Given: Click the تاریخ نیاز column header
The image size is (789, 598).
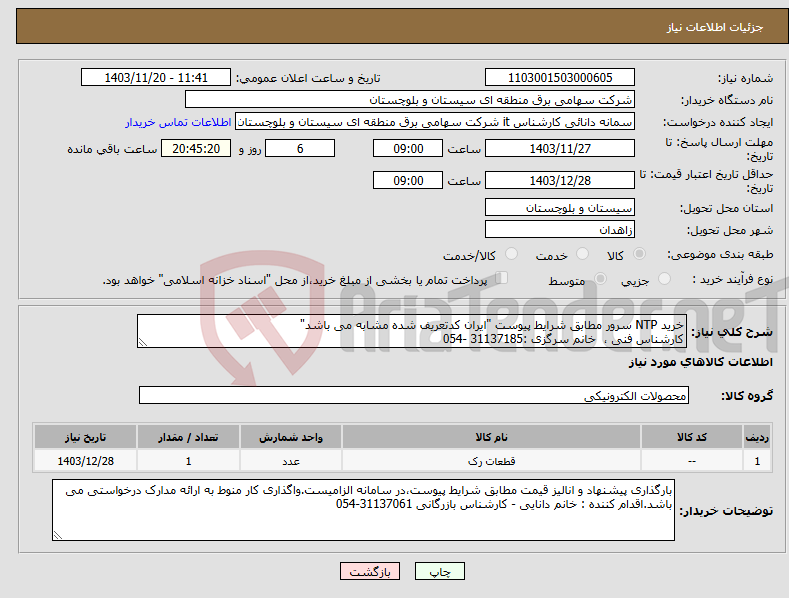Looking at the screenshot, I should point(86,437).
